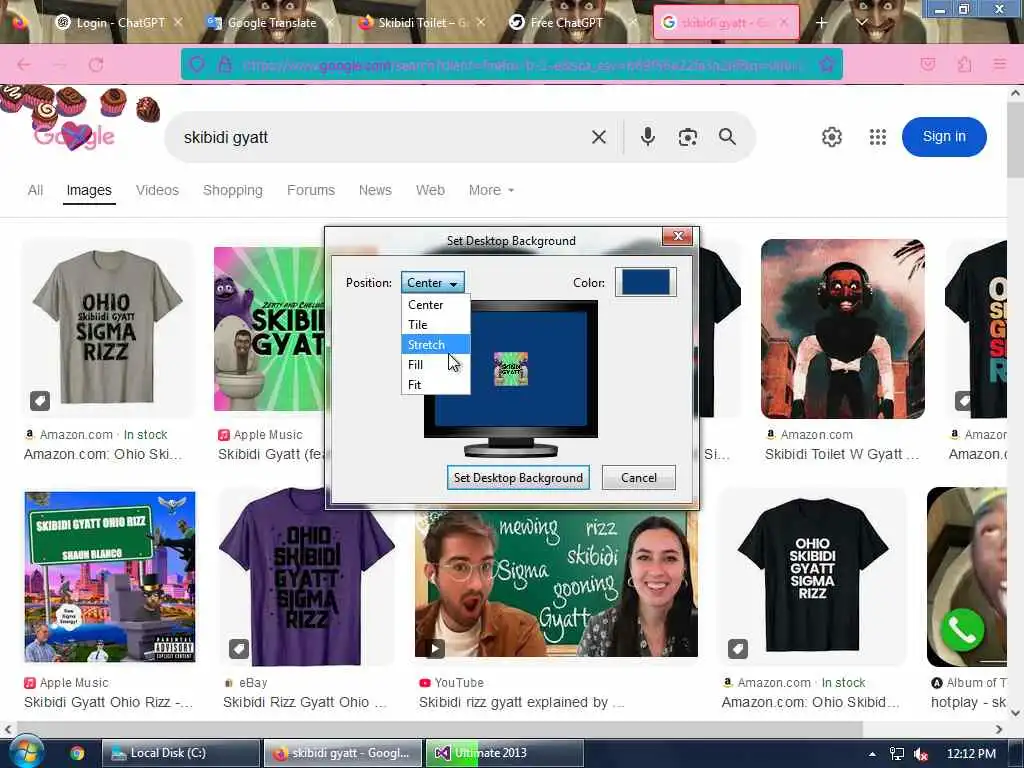The image size is (1024, 768).
Task: Switch to the Shopping results tab
Action: point(232,190)
